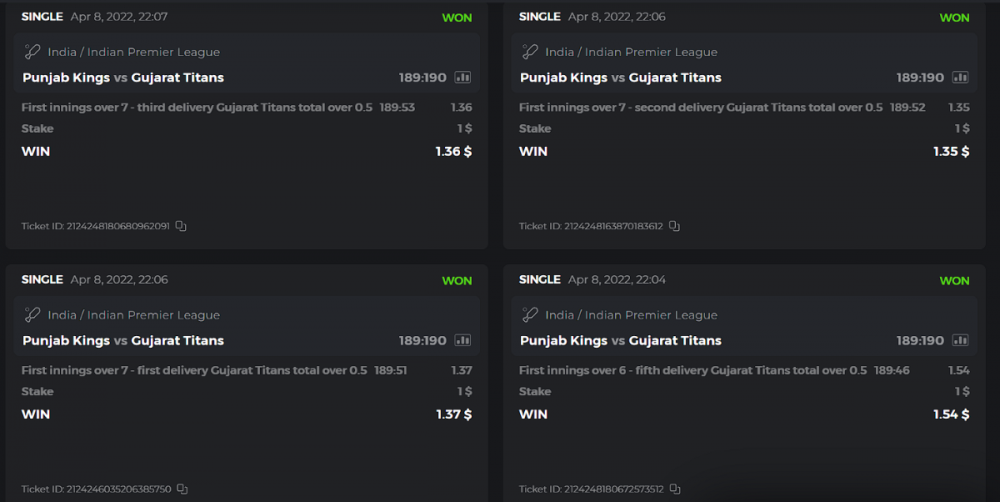The height and width of the screenshot is (502, 1000).
Task: Open Punjab Kings vs Gujarat Titans on fifth delivery ticket
Action: pos(620,340)
